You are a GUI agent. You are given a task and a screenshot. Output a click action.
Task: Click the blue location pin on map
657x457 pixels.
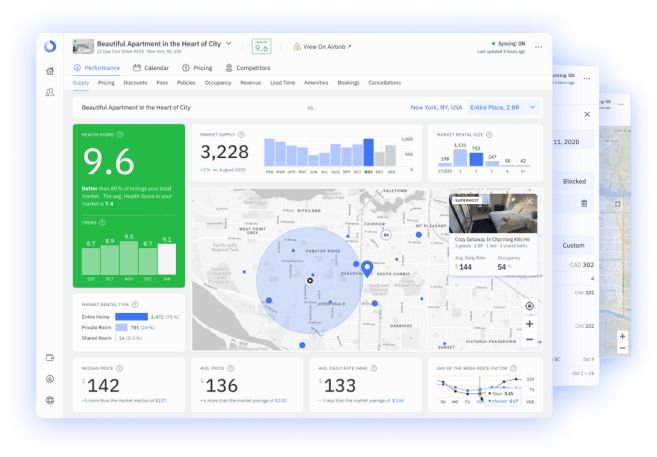367,269
